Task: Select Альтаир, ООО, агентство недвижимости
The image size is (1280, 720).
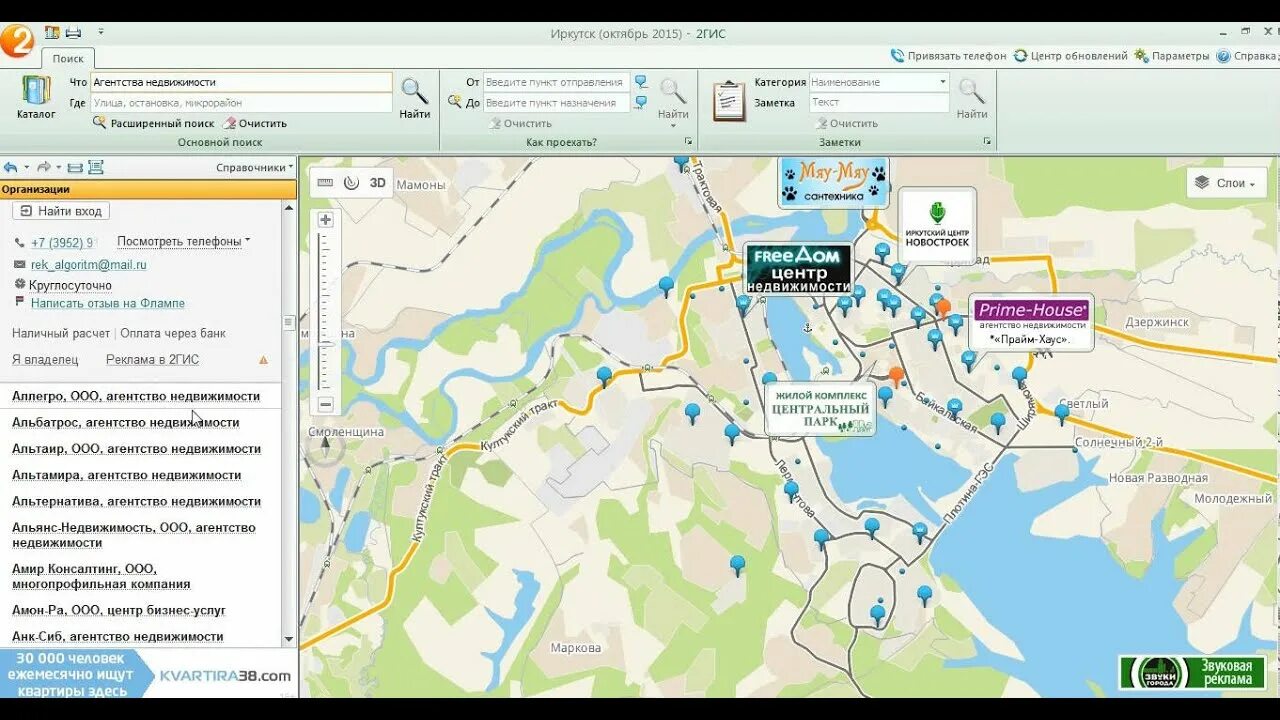Action: pyautogui.click(x=136, y=449)
